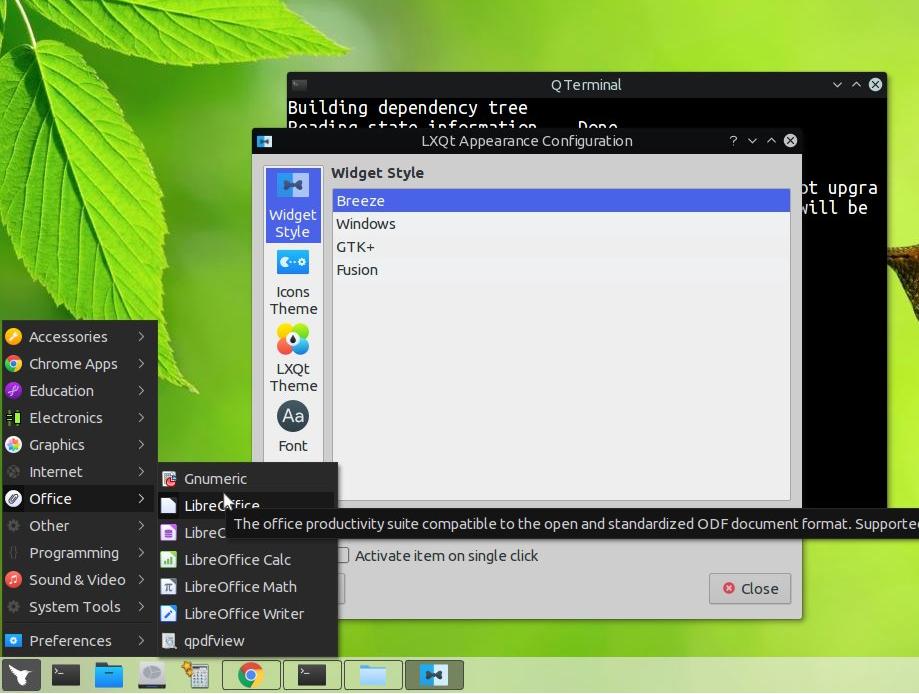Expand the System Tools submenu arrow

[x=141, y=606]
